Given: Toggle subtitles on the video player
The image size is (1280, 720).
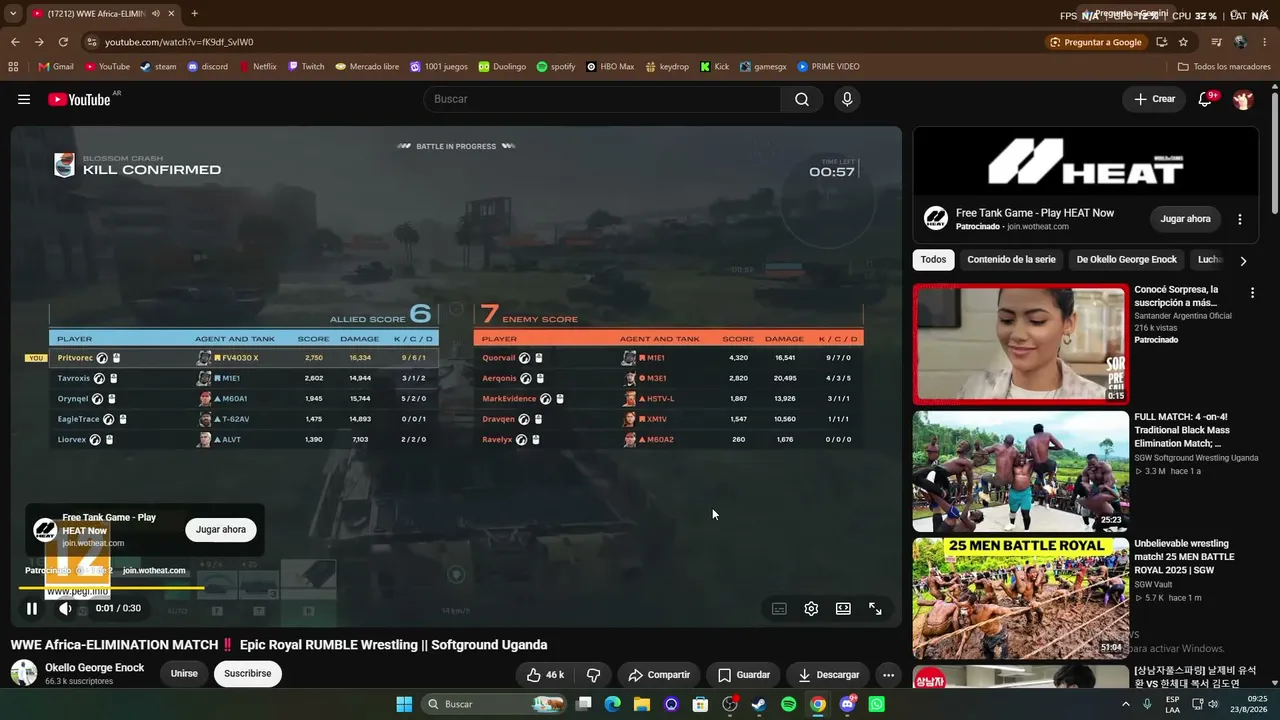Looking at the screenshot, I should [x=779, y=608].
